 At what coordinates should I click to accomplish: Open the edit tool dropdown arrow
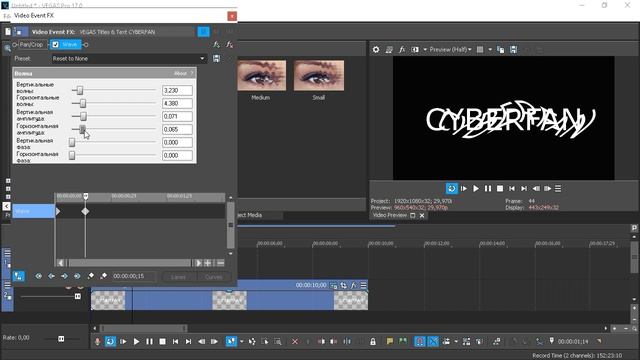[x=242, y=342]
